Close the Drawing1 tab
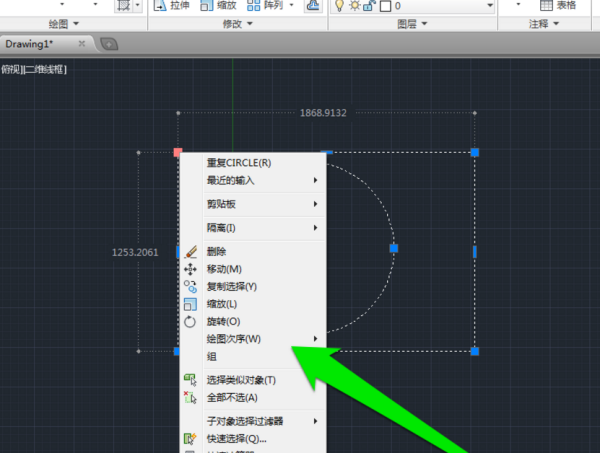The width and height of the screenshot is (600, 453). tap(82, 44)
